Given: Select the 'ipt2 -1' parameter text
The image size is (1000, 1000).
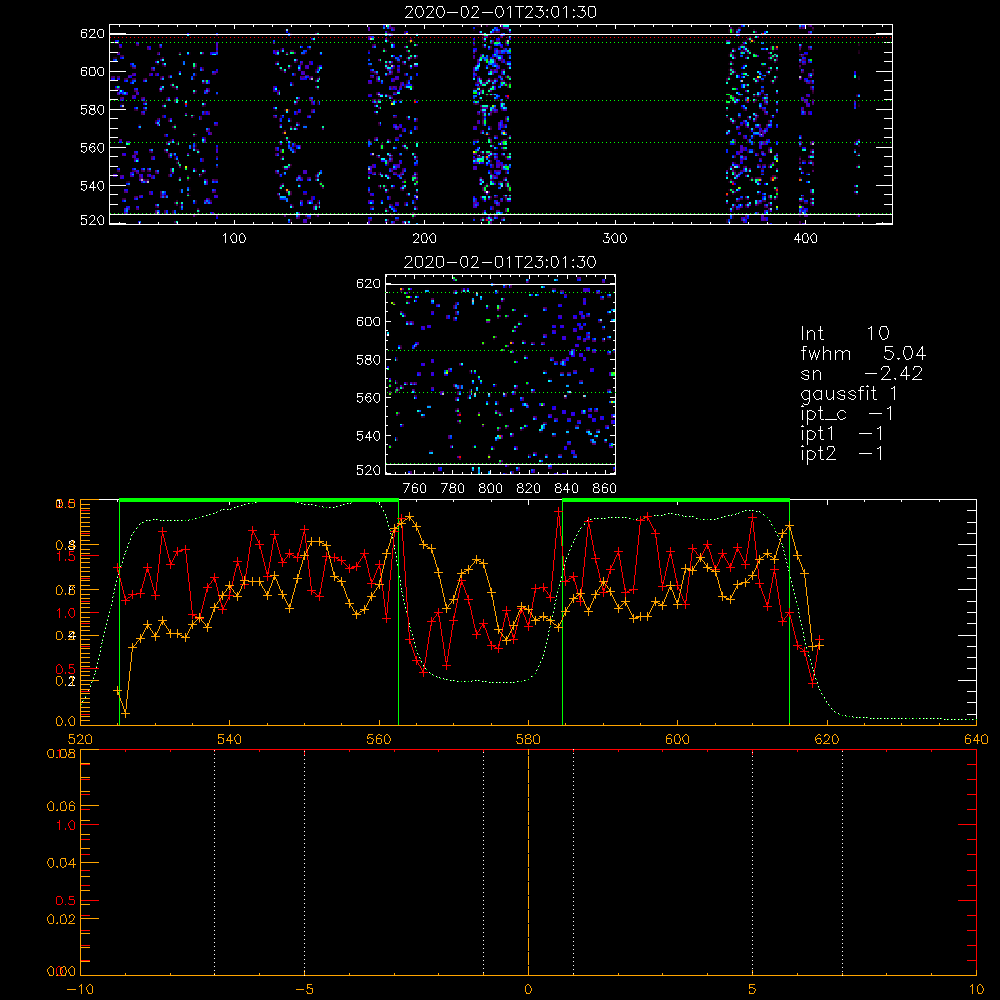Looking at the screenshot, I should pos(842,454).
